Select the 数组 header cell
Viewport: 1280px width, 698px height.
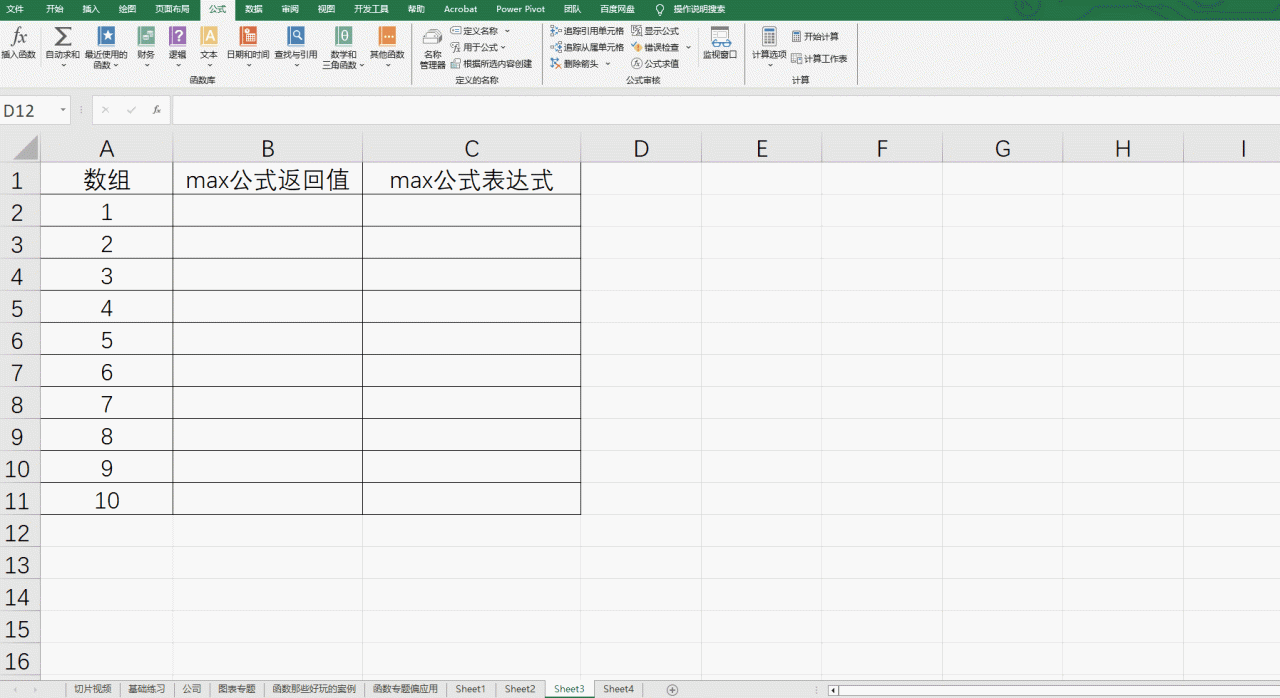click(x=106, y=179)
